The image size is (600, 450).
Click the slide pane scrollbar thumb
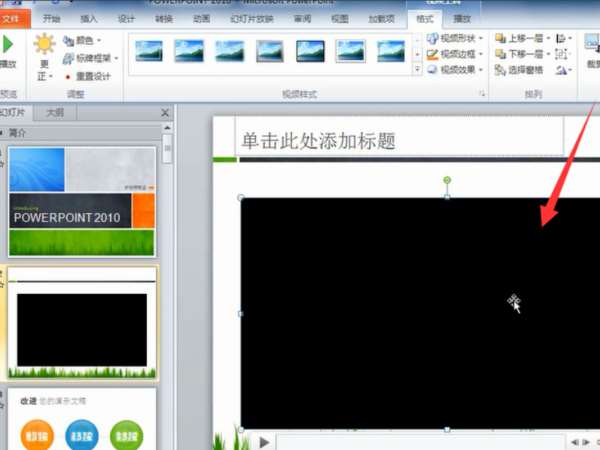click(167, 149)
